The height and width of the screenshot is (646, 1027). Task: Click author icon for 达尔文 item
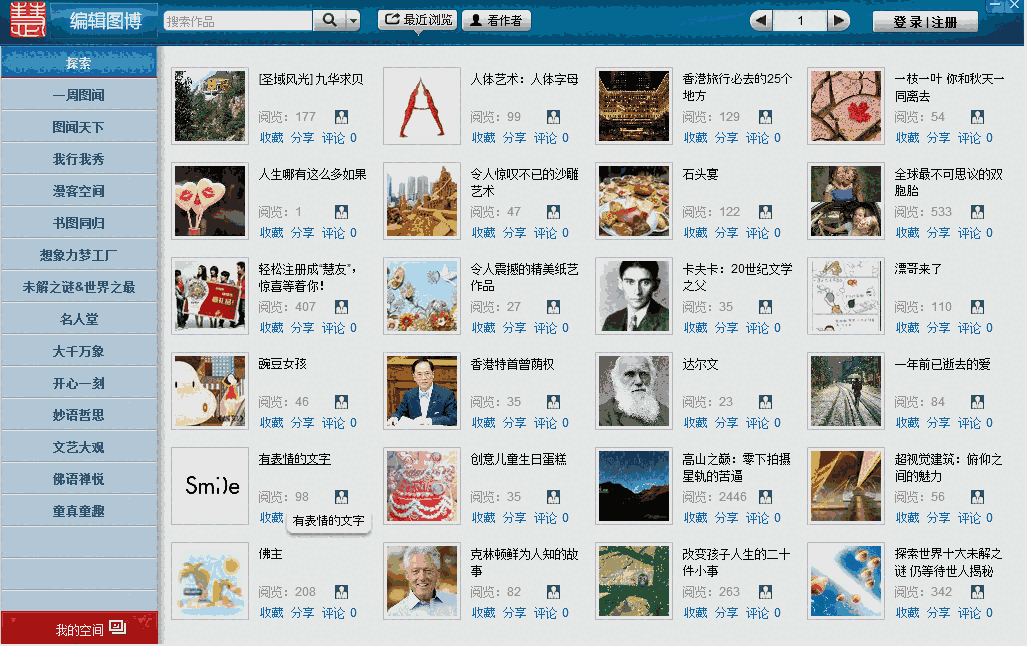[x=766, y=402]
